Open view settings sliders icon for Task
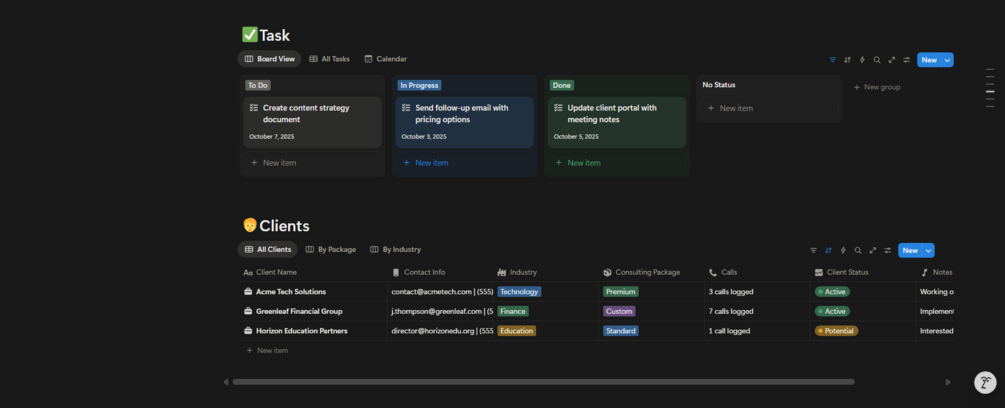 tap(906, 60)
